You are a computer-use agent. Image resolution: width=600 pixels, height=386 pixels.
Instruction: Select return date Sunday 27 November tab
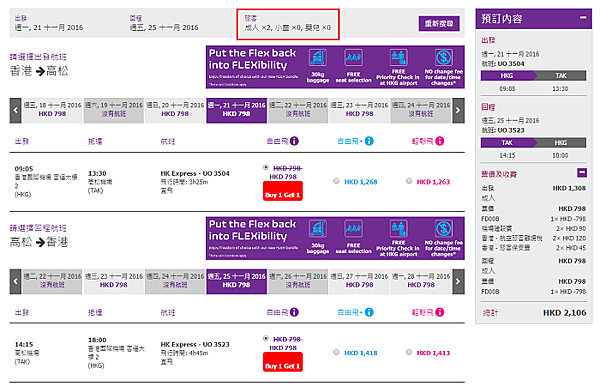[359, 281]
